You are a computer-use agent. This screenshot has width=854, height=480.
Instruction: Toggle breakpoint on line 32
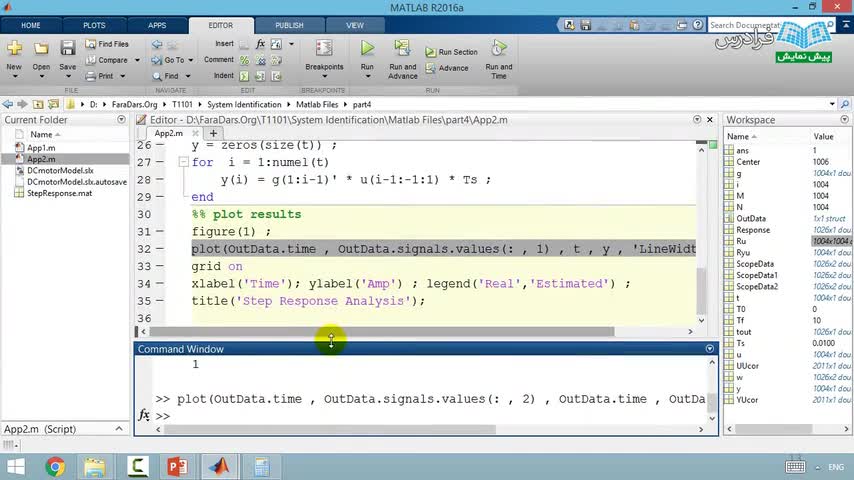(x=160, y=248)
